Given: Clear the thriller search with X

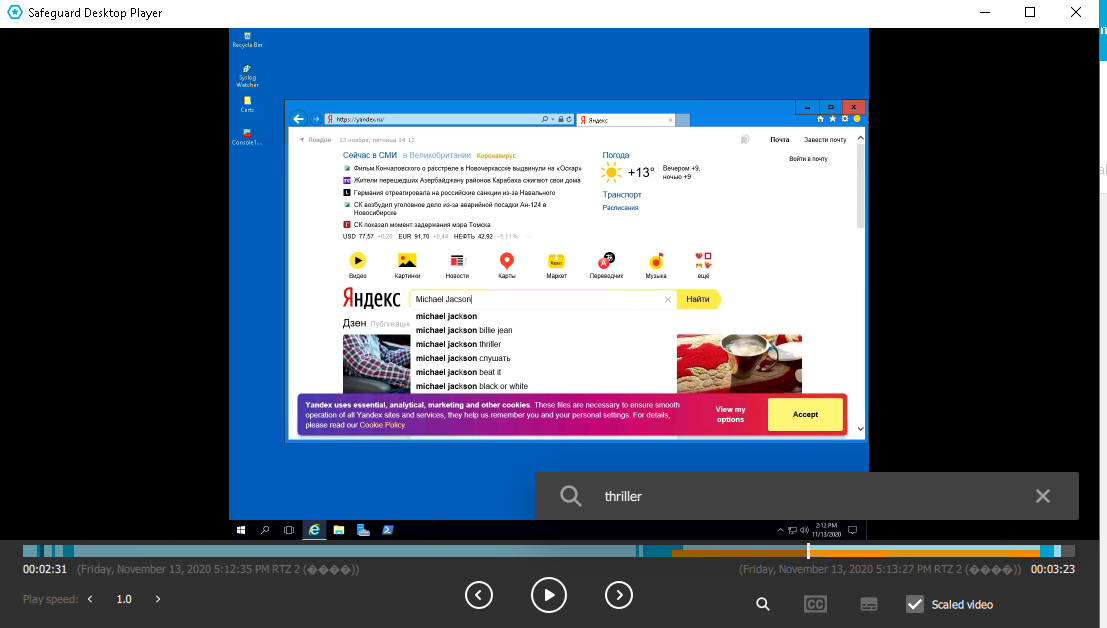Looking at the screenshot, I should pyautogui.click(x=1042, y=496).
